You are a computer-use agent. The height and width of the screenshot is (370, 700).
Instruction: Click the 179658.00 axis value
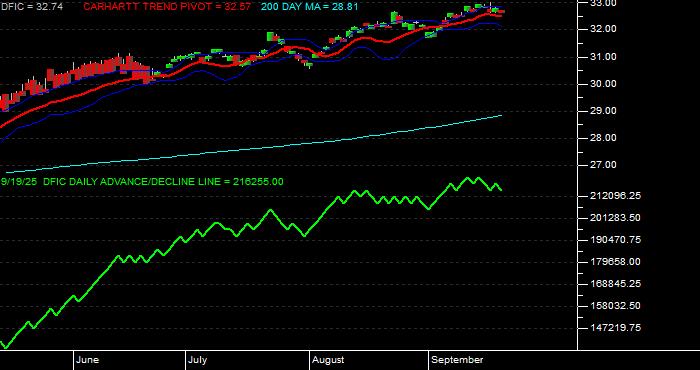coord(616,262)
